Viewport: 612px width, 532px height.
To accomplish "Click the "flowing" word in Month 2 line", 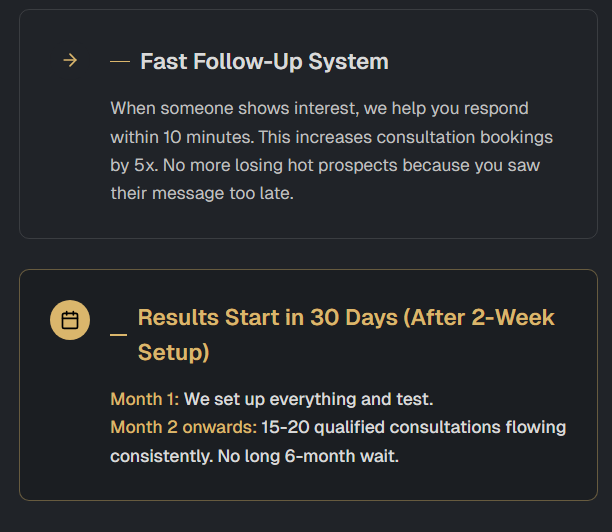I will tap(539, 428).
